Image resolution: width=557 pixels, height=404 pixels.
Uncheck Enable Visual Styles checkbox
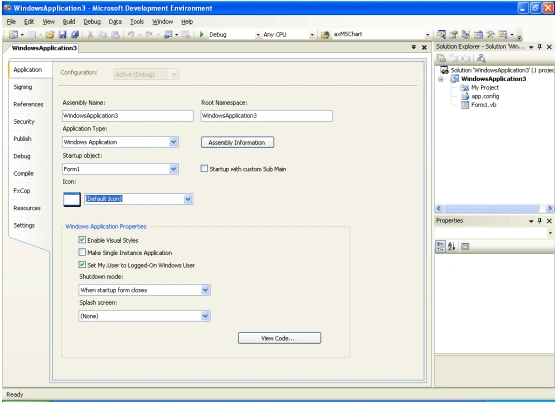(x=82, y=240)
